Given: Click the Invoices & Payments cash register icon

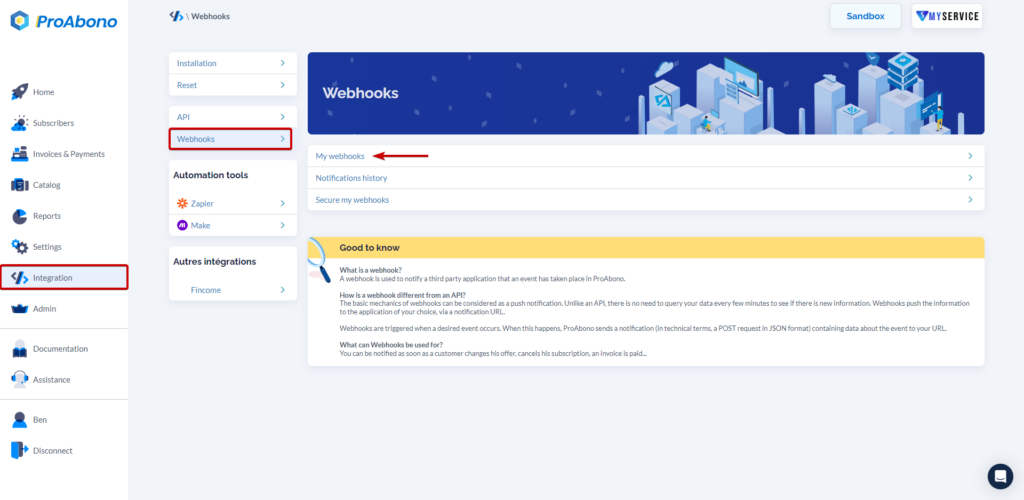Looking at the screenshot, I should click(x=20, y=154).
